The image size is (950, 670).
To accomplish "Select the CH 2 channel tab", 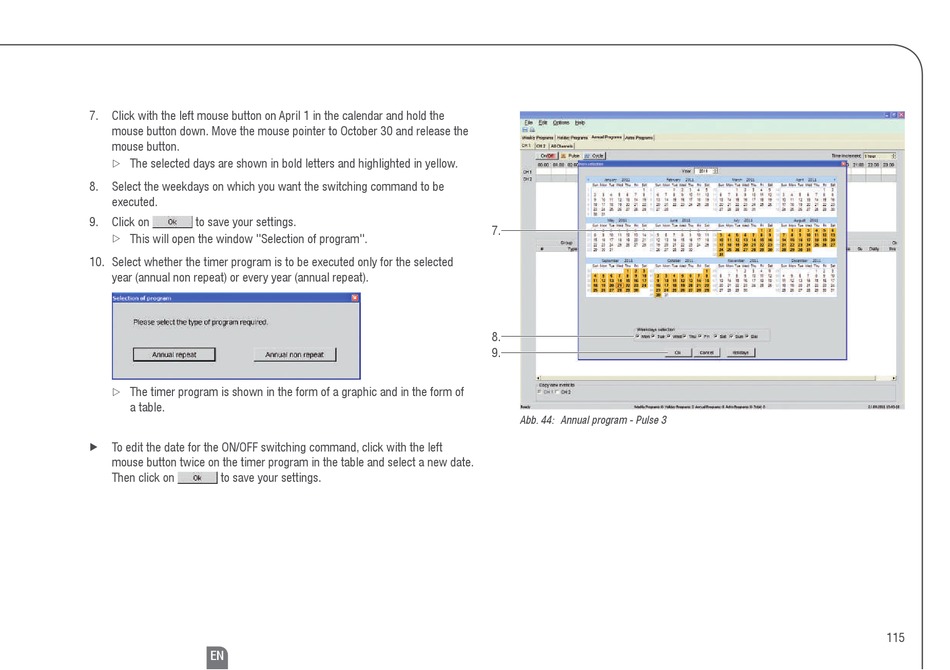I will point(540,145).
